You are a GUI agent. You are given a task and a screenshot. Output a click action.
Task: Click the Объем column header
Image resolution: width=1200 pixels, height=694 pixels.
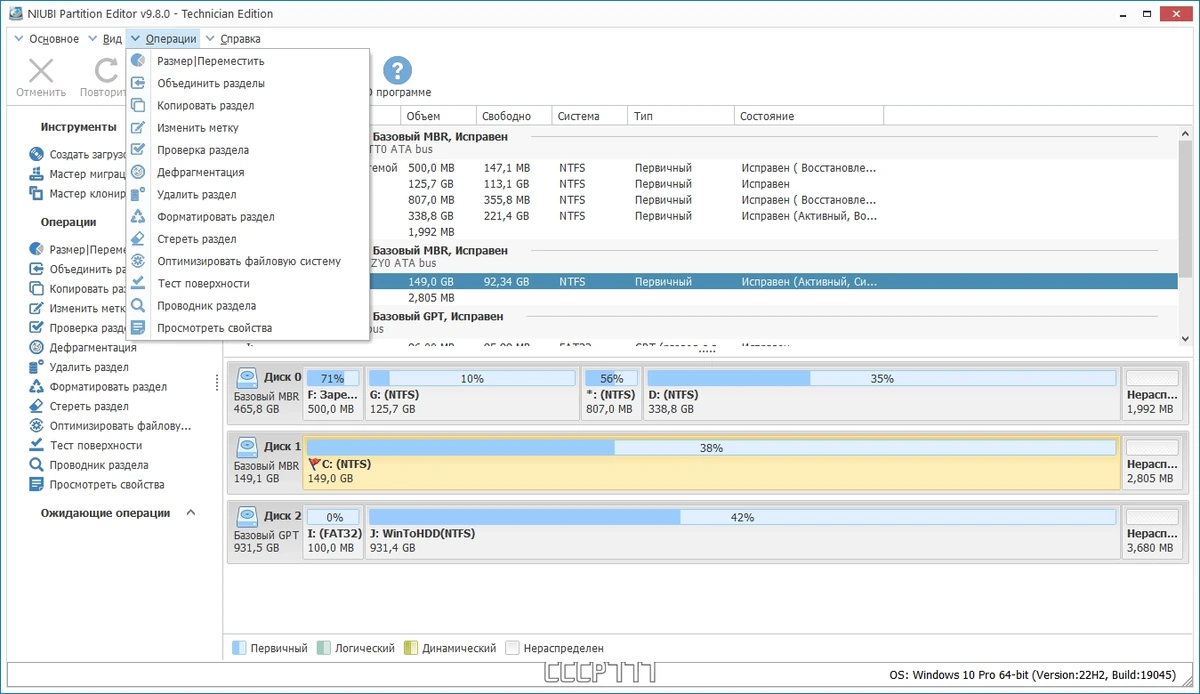pyautogui.click(x=437, y=116)
